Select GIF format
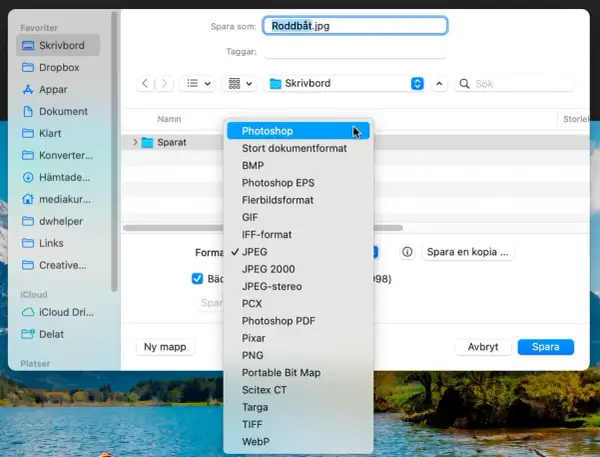Viewport: 600px width, 457px height. pos(298,217)
